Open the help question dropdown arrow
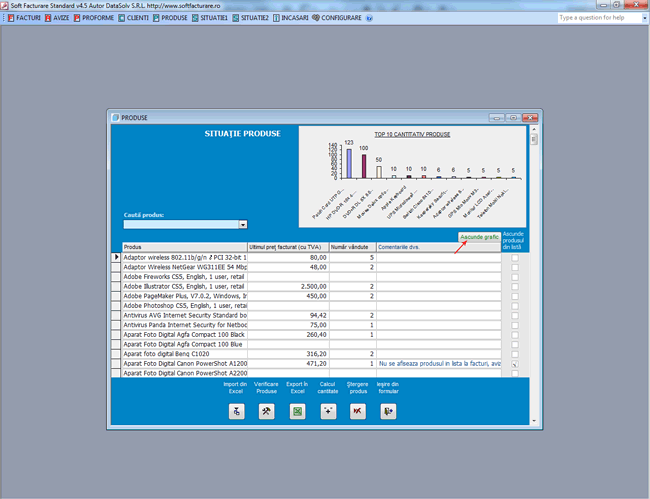Image resolution: width=650 pixels, height=499 pixels. [x=645, y=18]
